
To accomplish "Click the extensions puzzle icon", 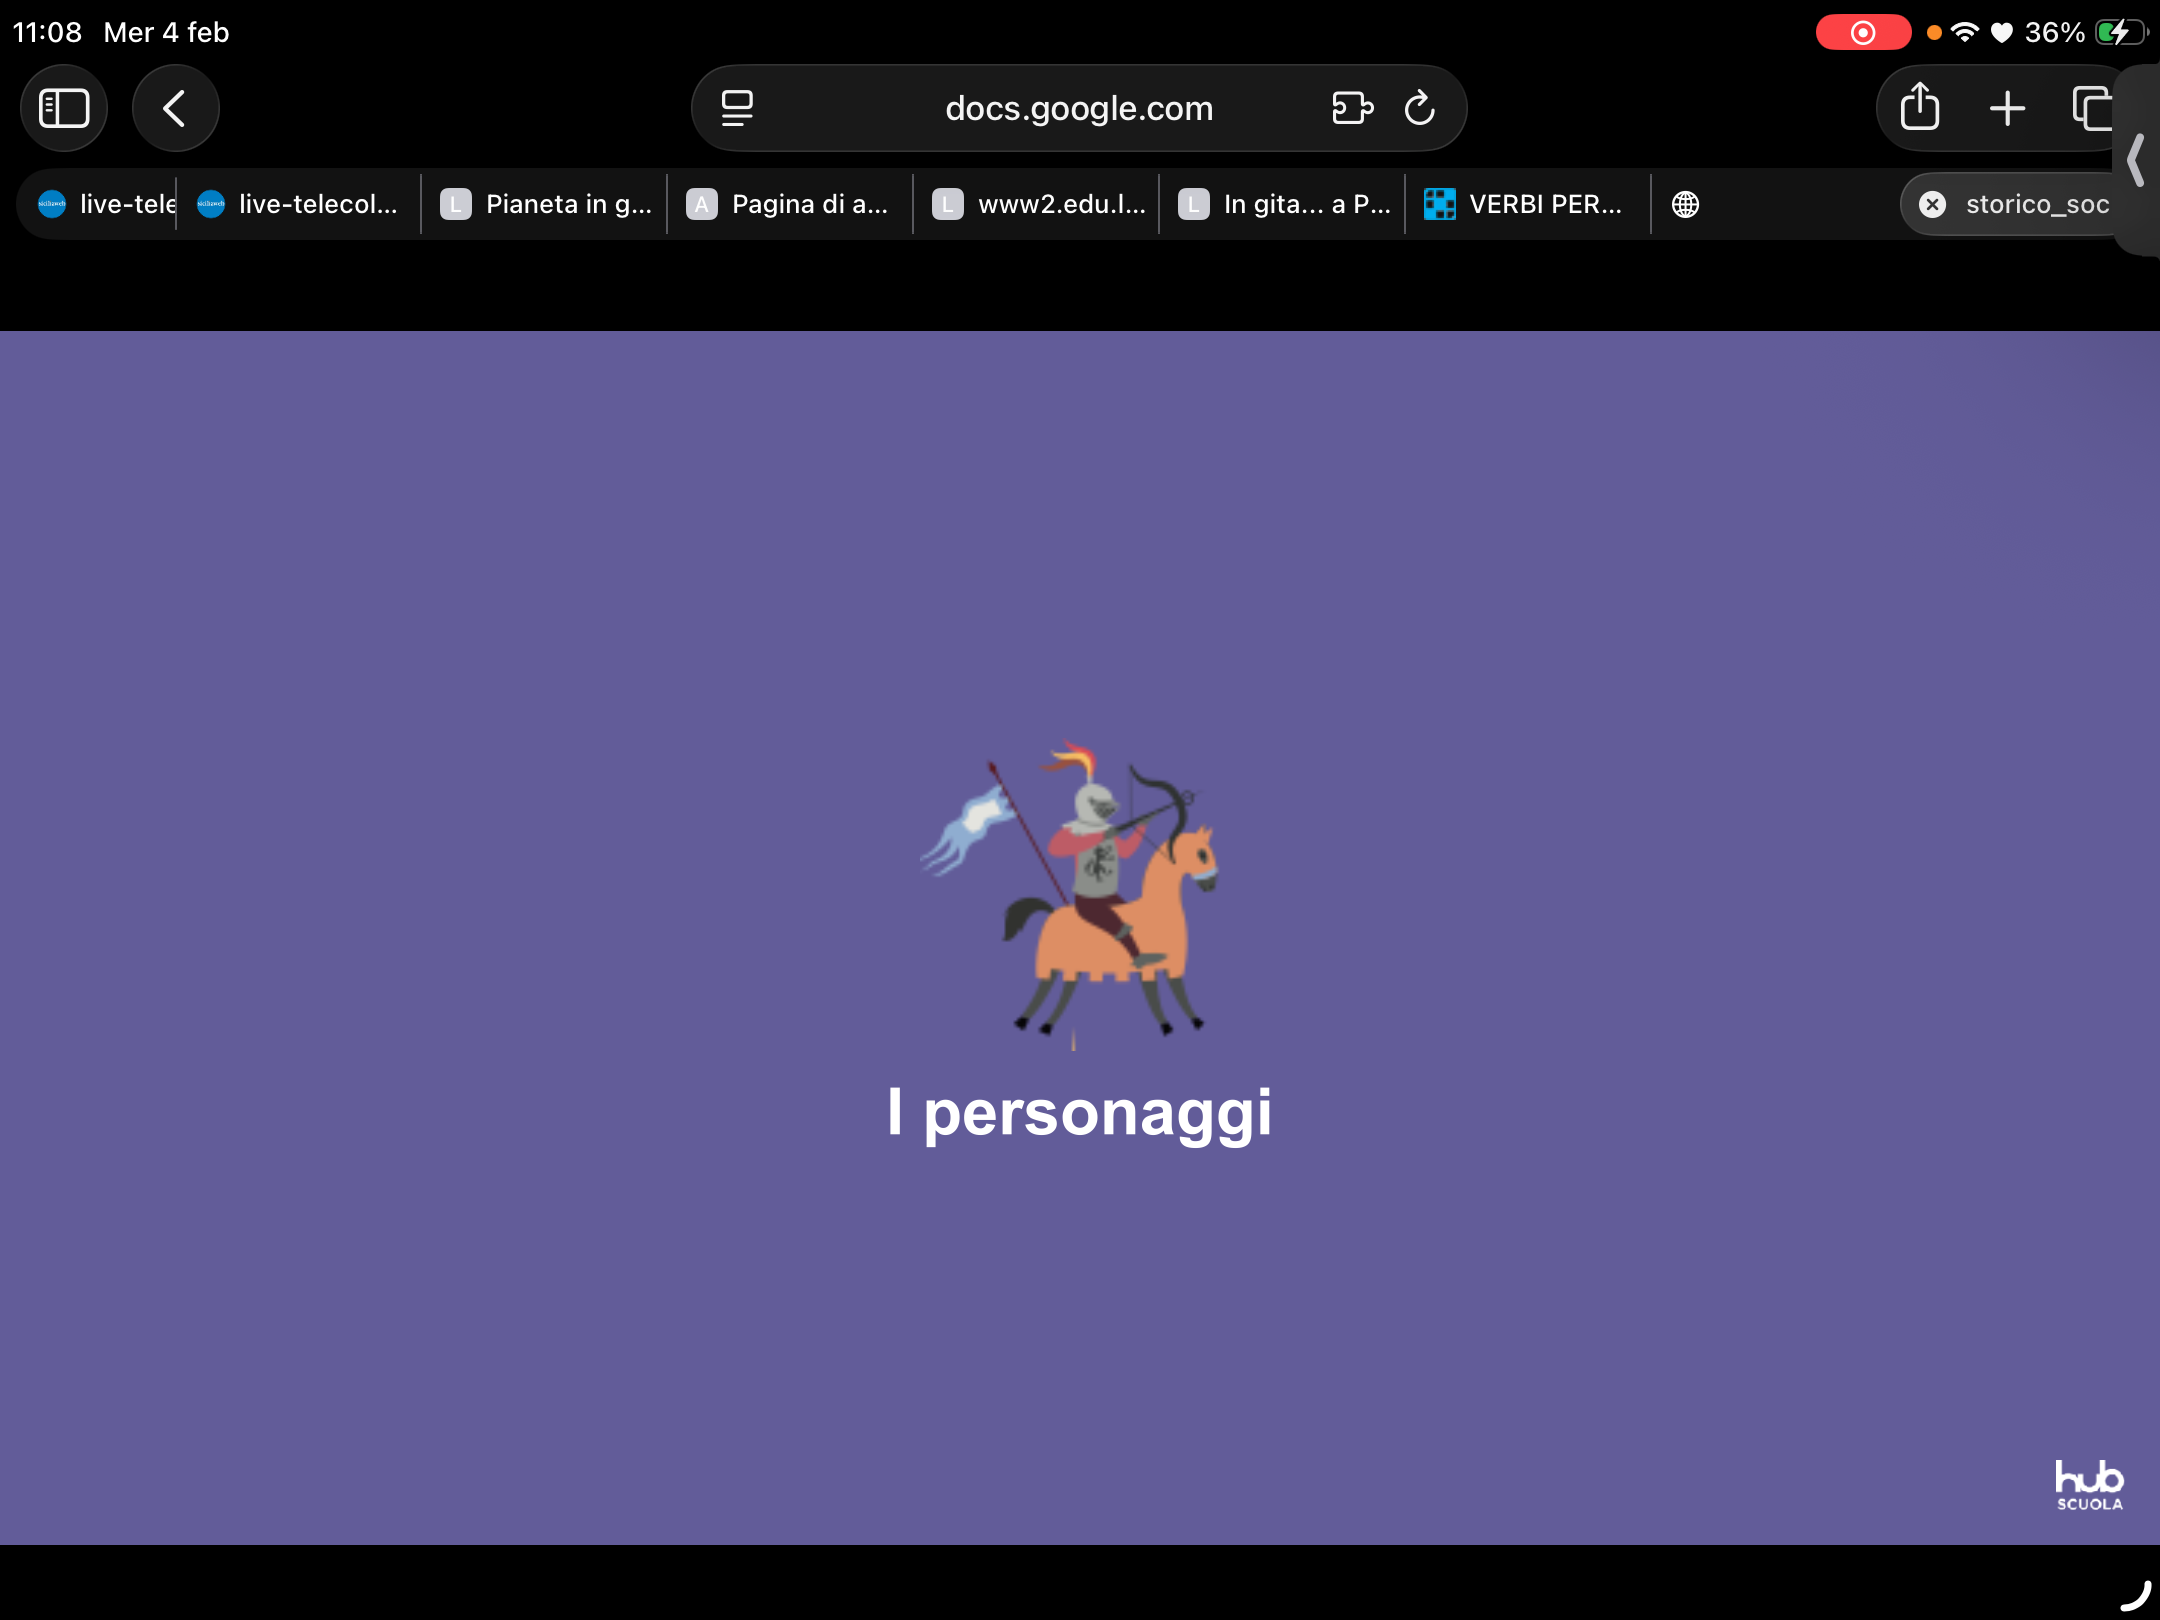I will coord(1352,108).
